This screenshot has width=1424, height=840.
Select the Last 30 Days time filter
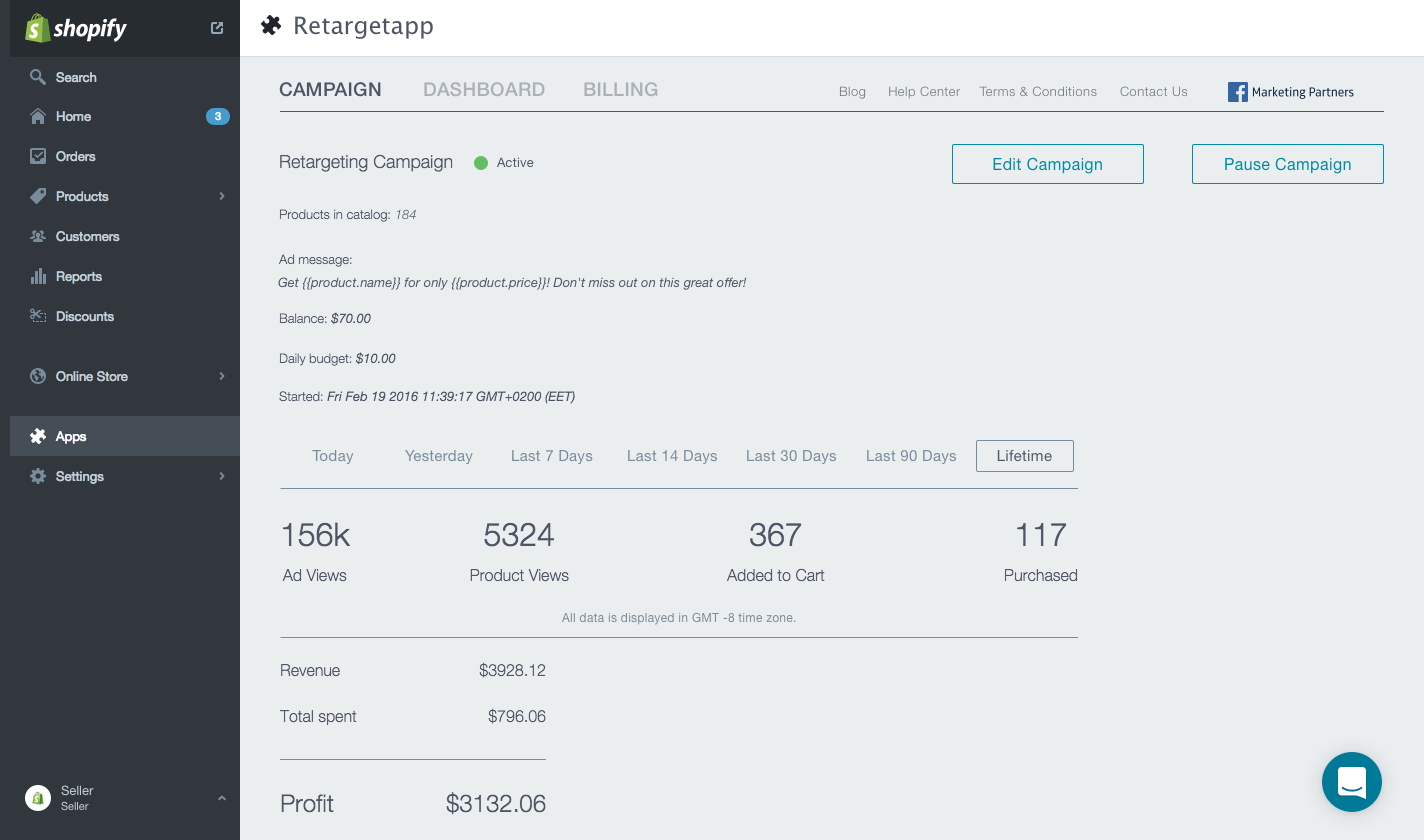(x=791, y=455)
